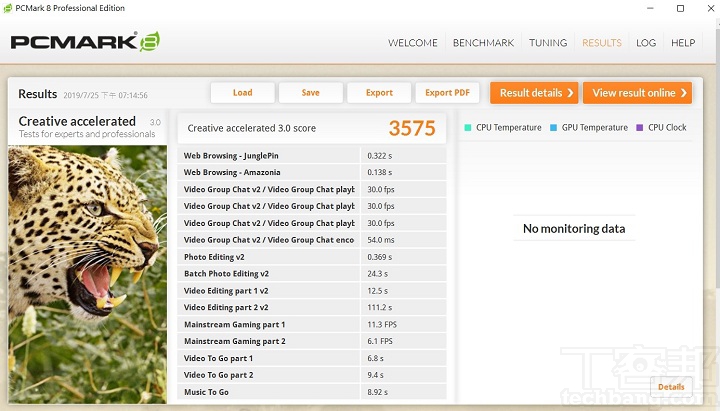Click the leopard benchmark thumbnail image
Image resolution: width=720 pixels, height=411 pixels.
[87, 275]
